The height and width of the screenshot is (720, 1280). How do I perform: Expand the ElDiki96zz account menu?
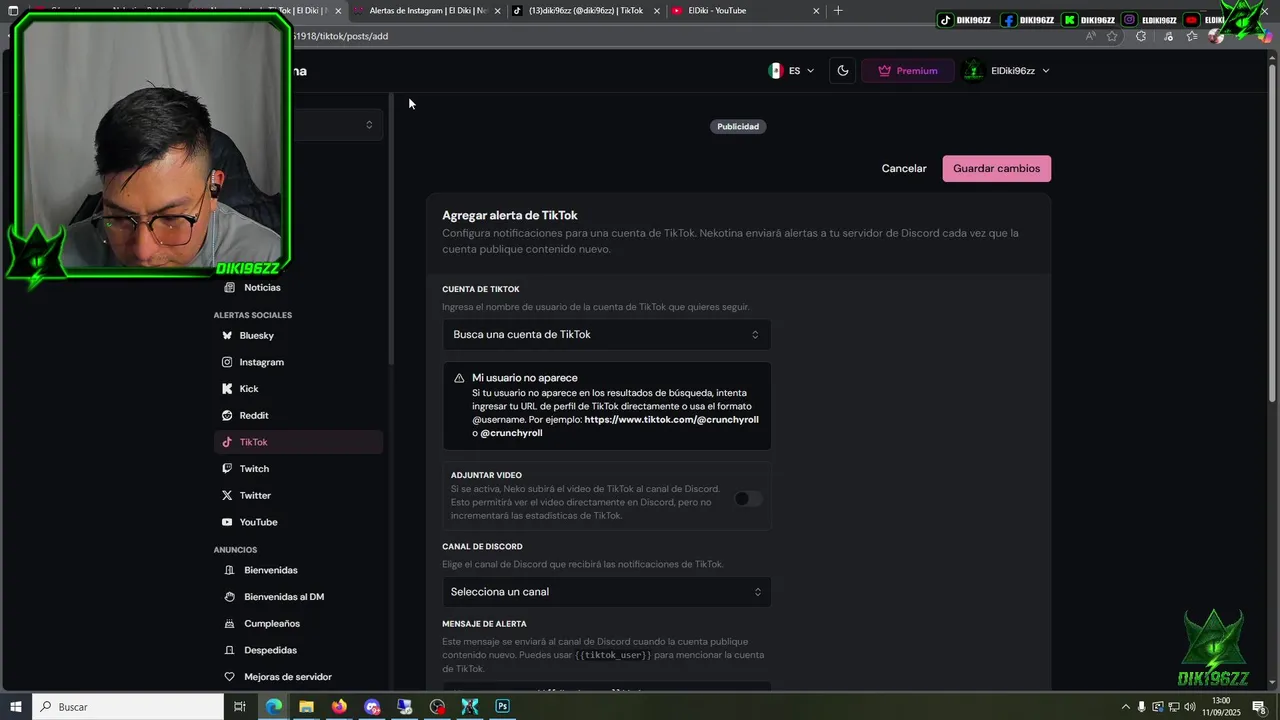coord(1007,71)
